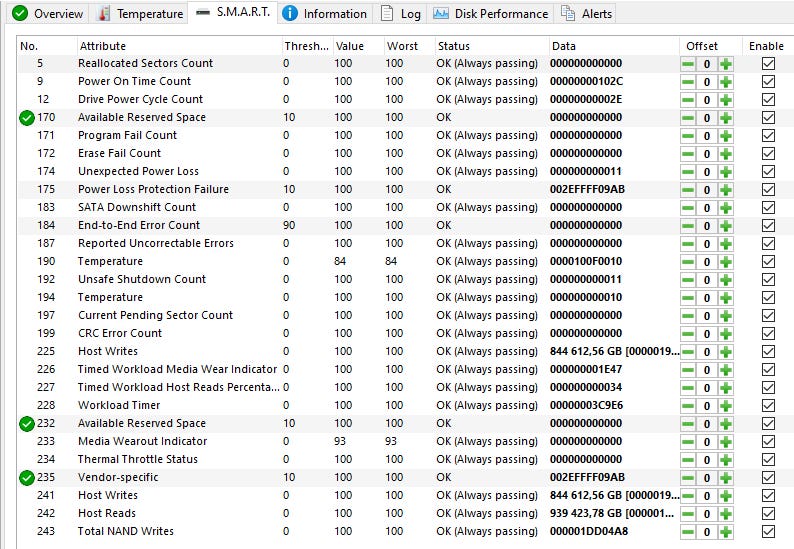Increase offset for Reallocated Sectors Count
The width and height of the screenshot is (794, 549).
coord(726,64)
